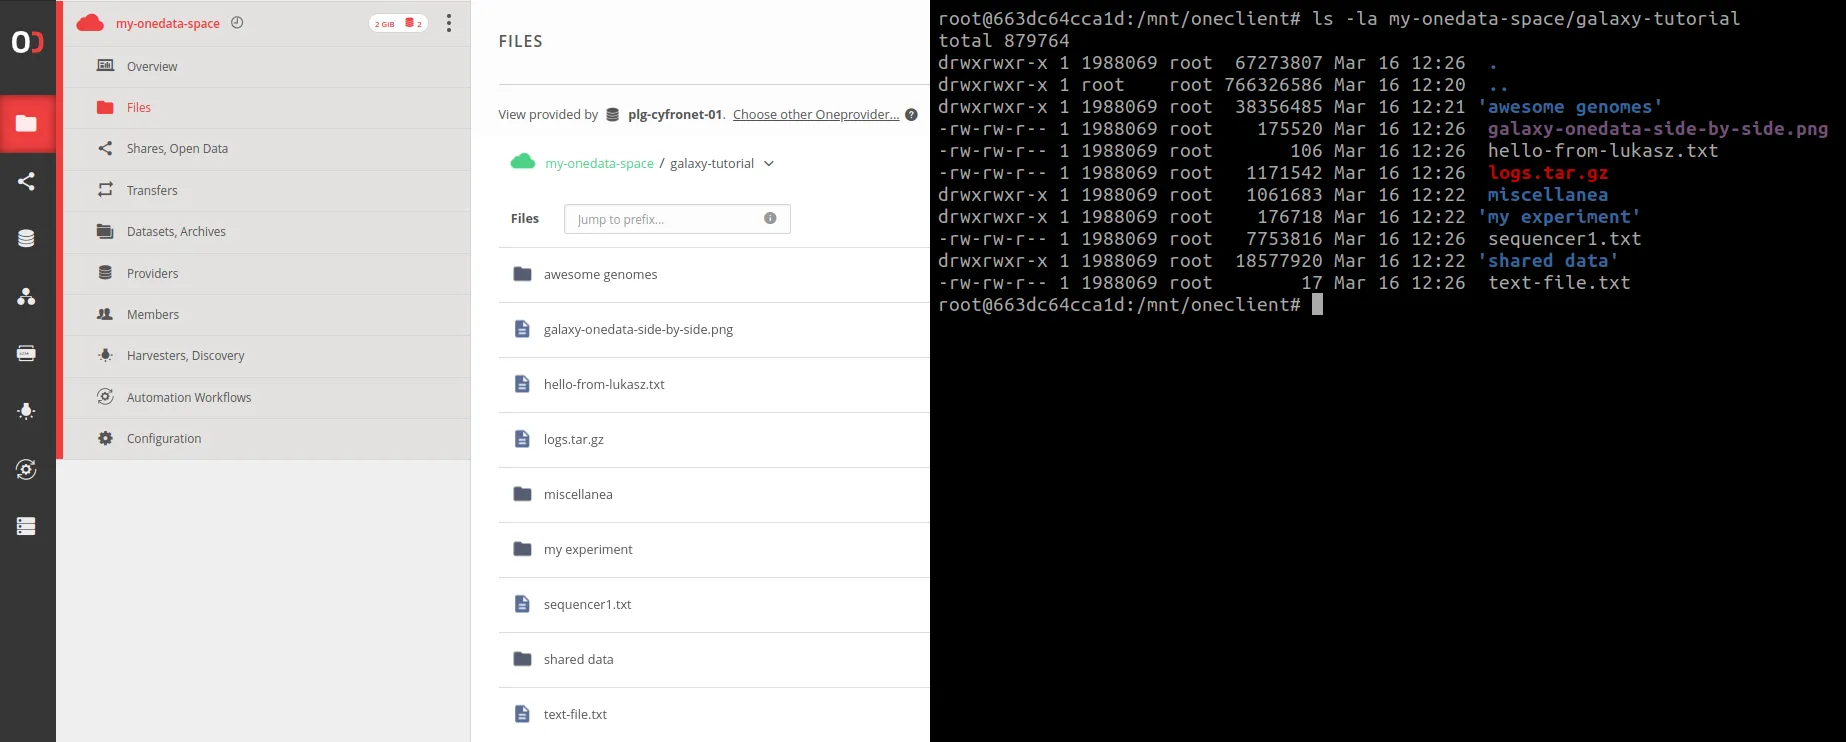Open the three-dot space actions menu
The width and height of the screenshot is (1846, 742).
(449, 23)
